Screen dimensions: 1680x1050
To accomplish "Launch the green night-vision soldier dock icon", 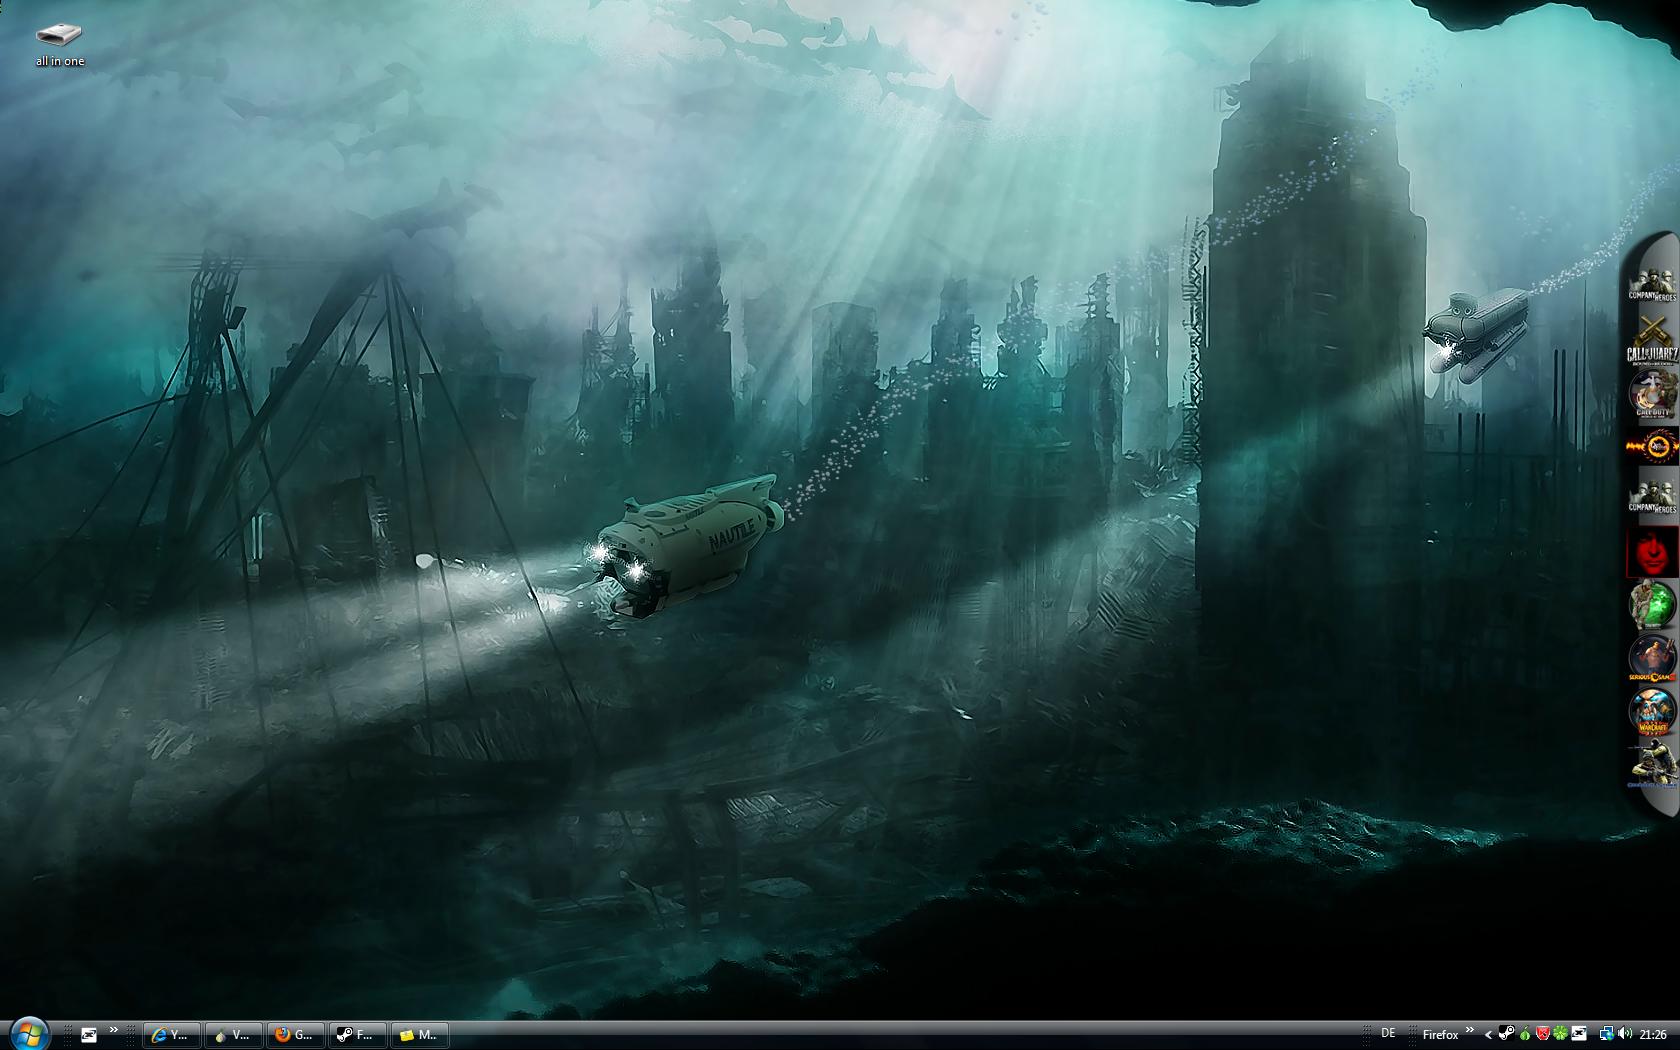I will (x=1652, y=605).
